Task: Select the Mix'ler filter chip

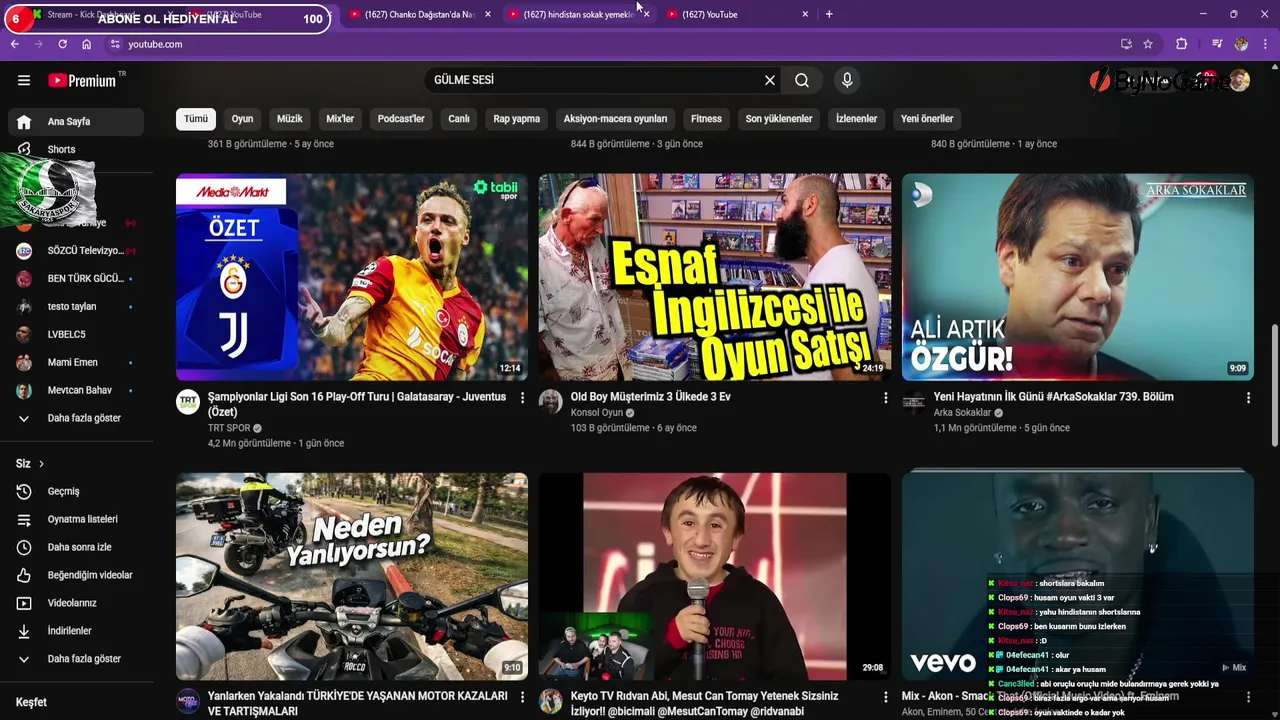Action: [340, 119]
